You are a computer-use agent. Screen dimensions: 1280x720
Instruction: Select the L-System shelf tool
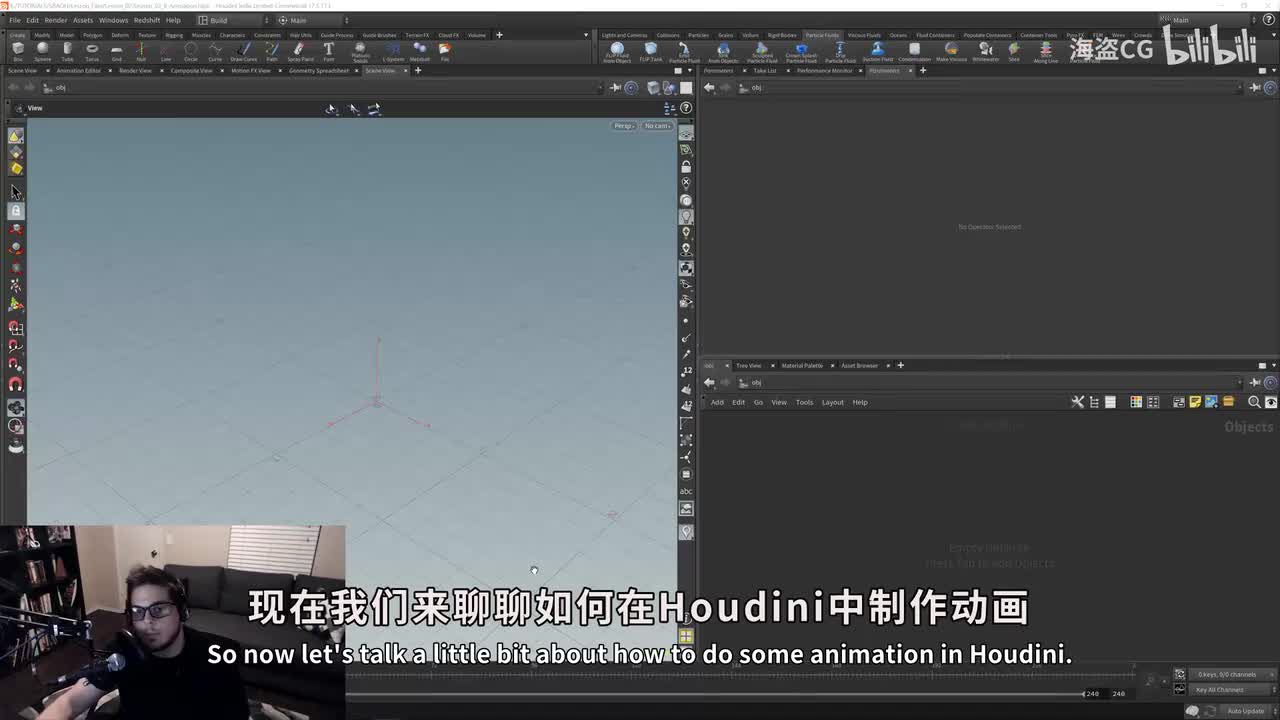coord(393,51)
